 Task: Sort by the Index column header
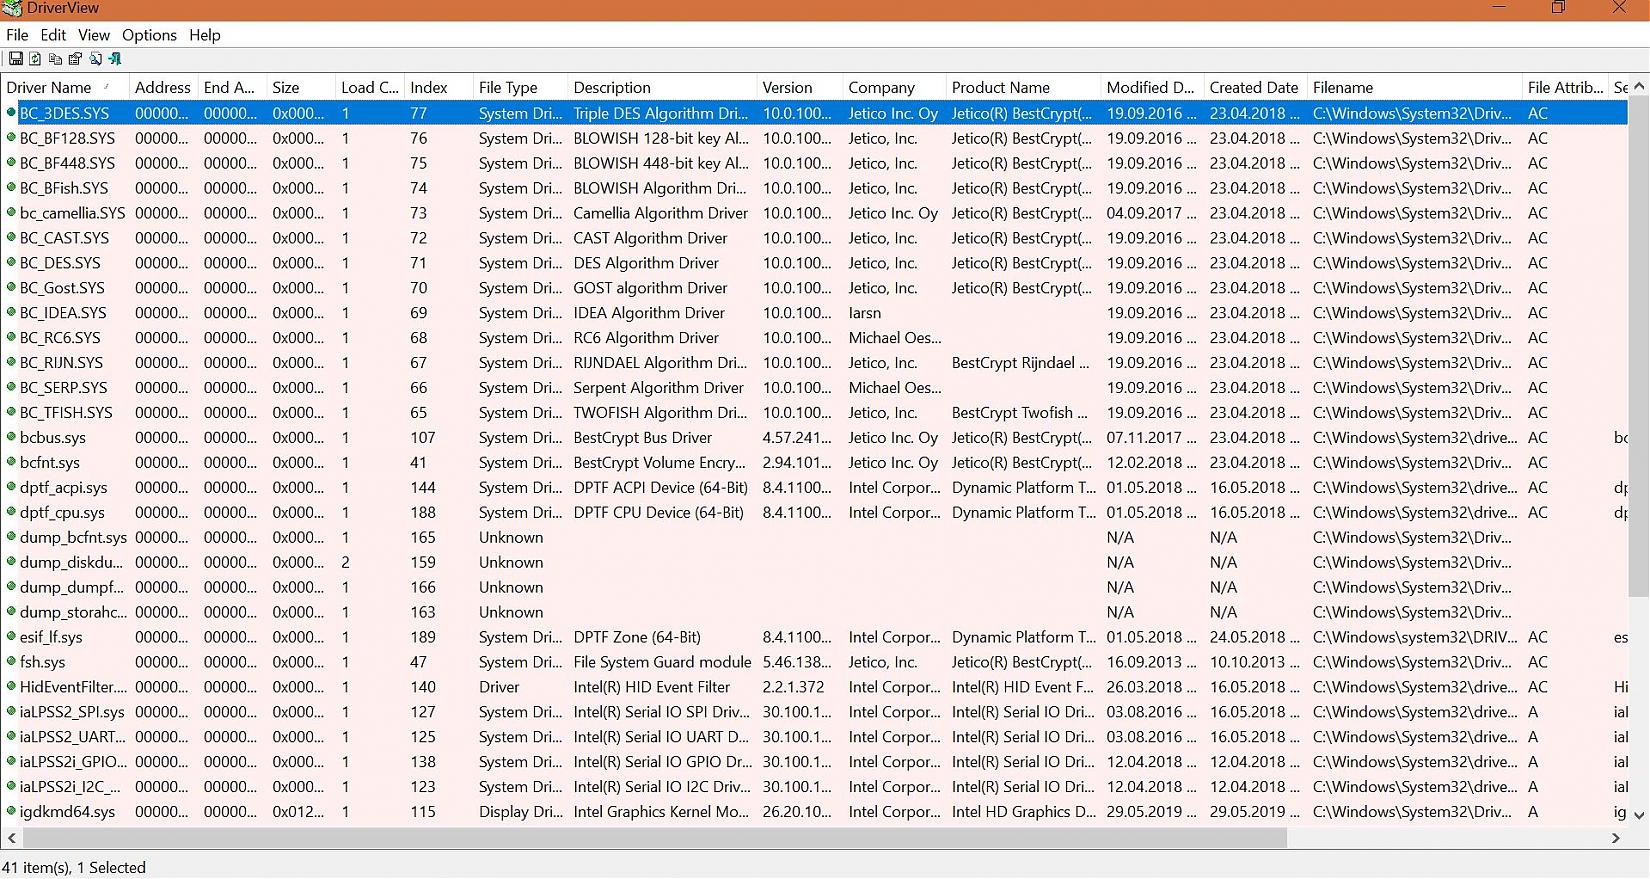click(x=439, y=88)
